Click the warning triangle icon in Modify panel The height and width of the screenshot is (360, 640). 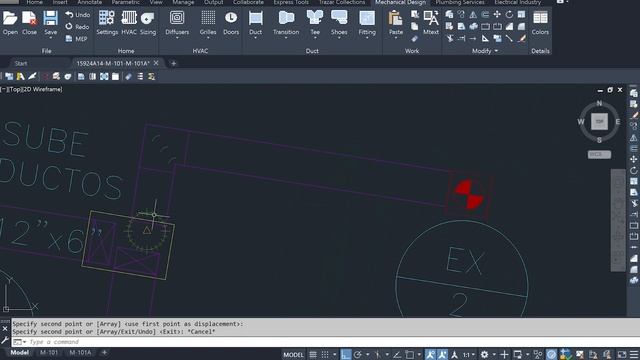pos(473,14)
